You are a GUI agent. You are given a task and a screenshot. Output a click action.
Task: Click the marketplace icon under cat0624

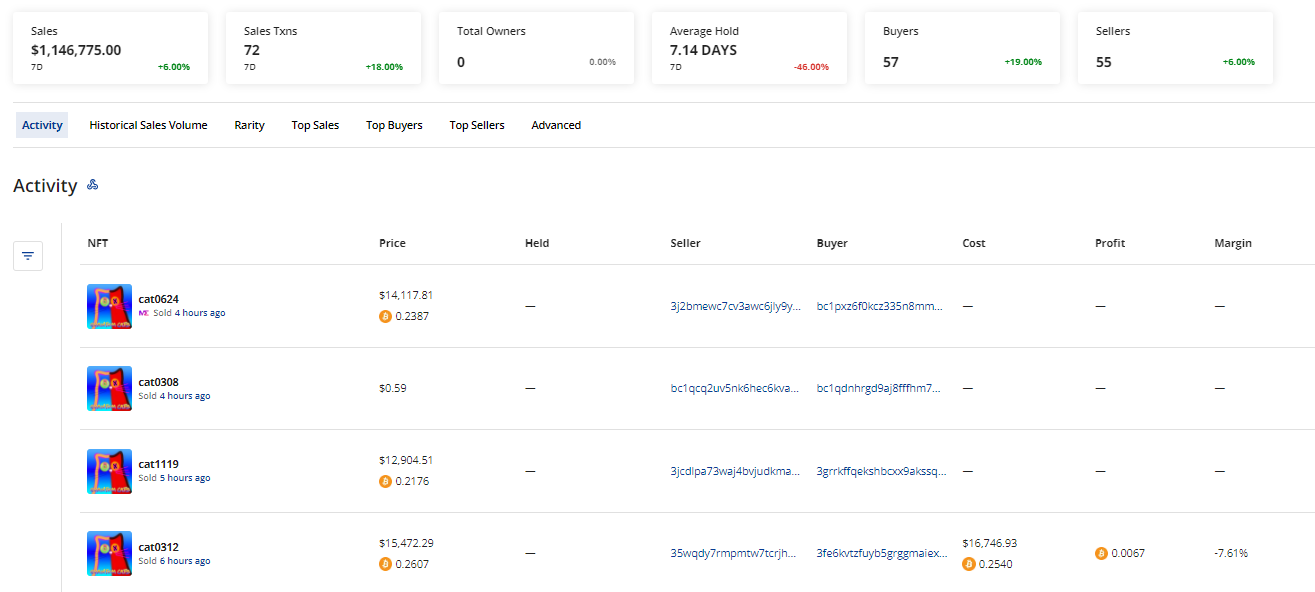click(x=144, y=313)
